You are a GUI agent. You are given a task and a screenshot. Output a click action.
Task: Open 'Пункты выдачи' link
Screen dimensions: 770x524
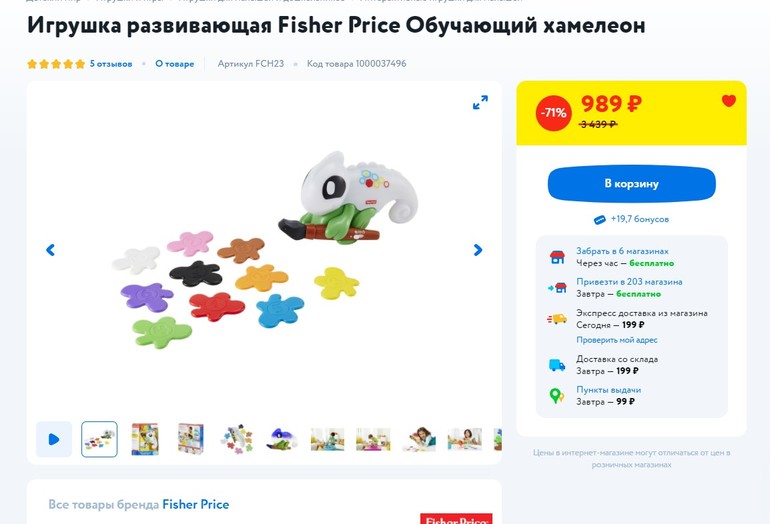(608, 390)
